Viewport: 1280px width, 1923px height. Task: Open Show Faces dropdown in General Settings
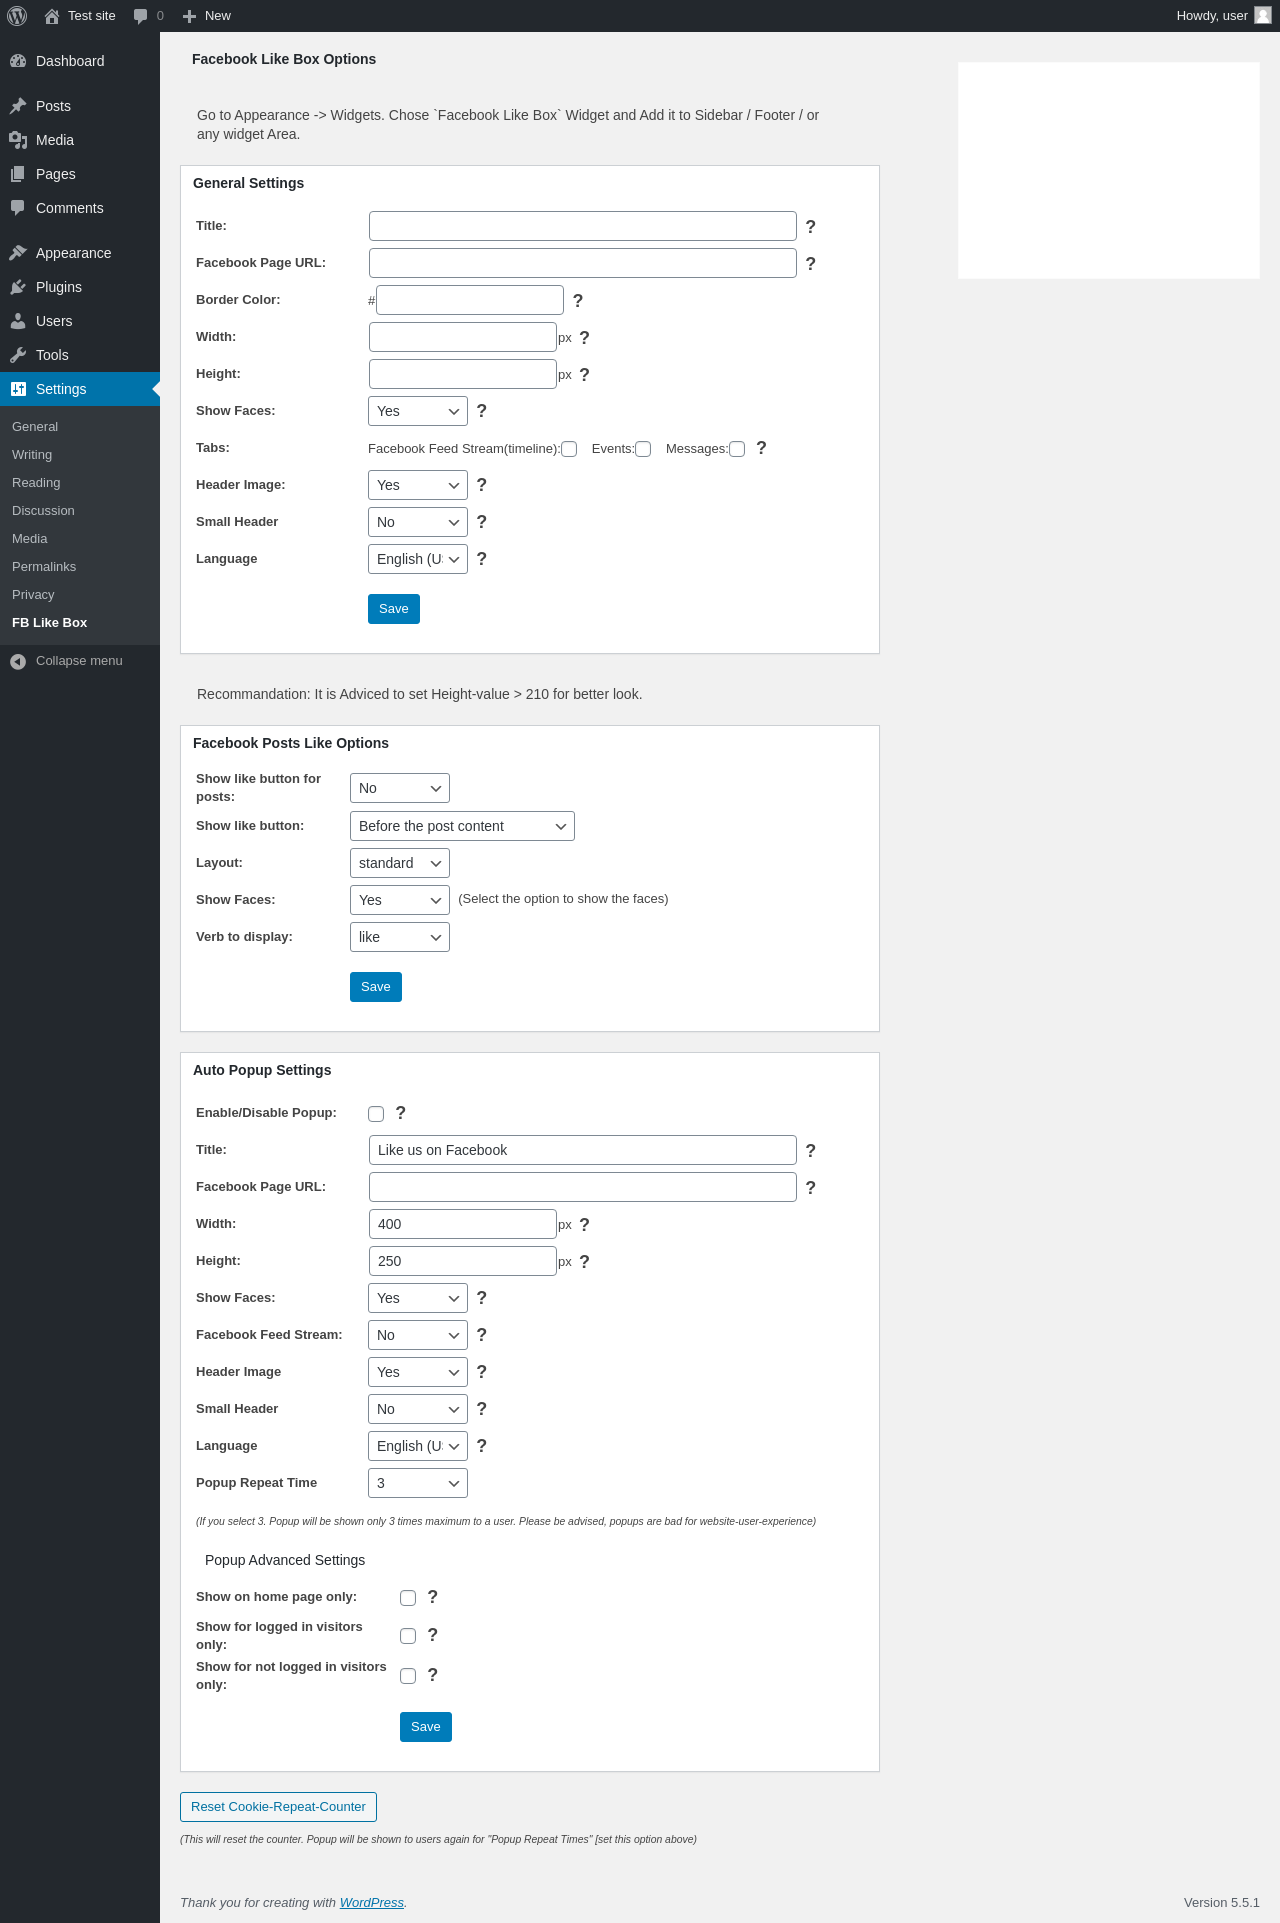[x=418, y=411]
